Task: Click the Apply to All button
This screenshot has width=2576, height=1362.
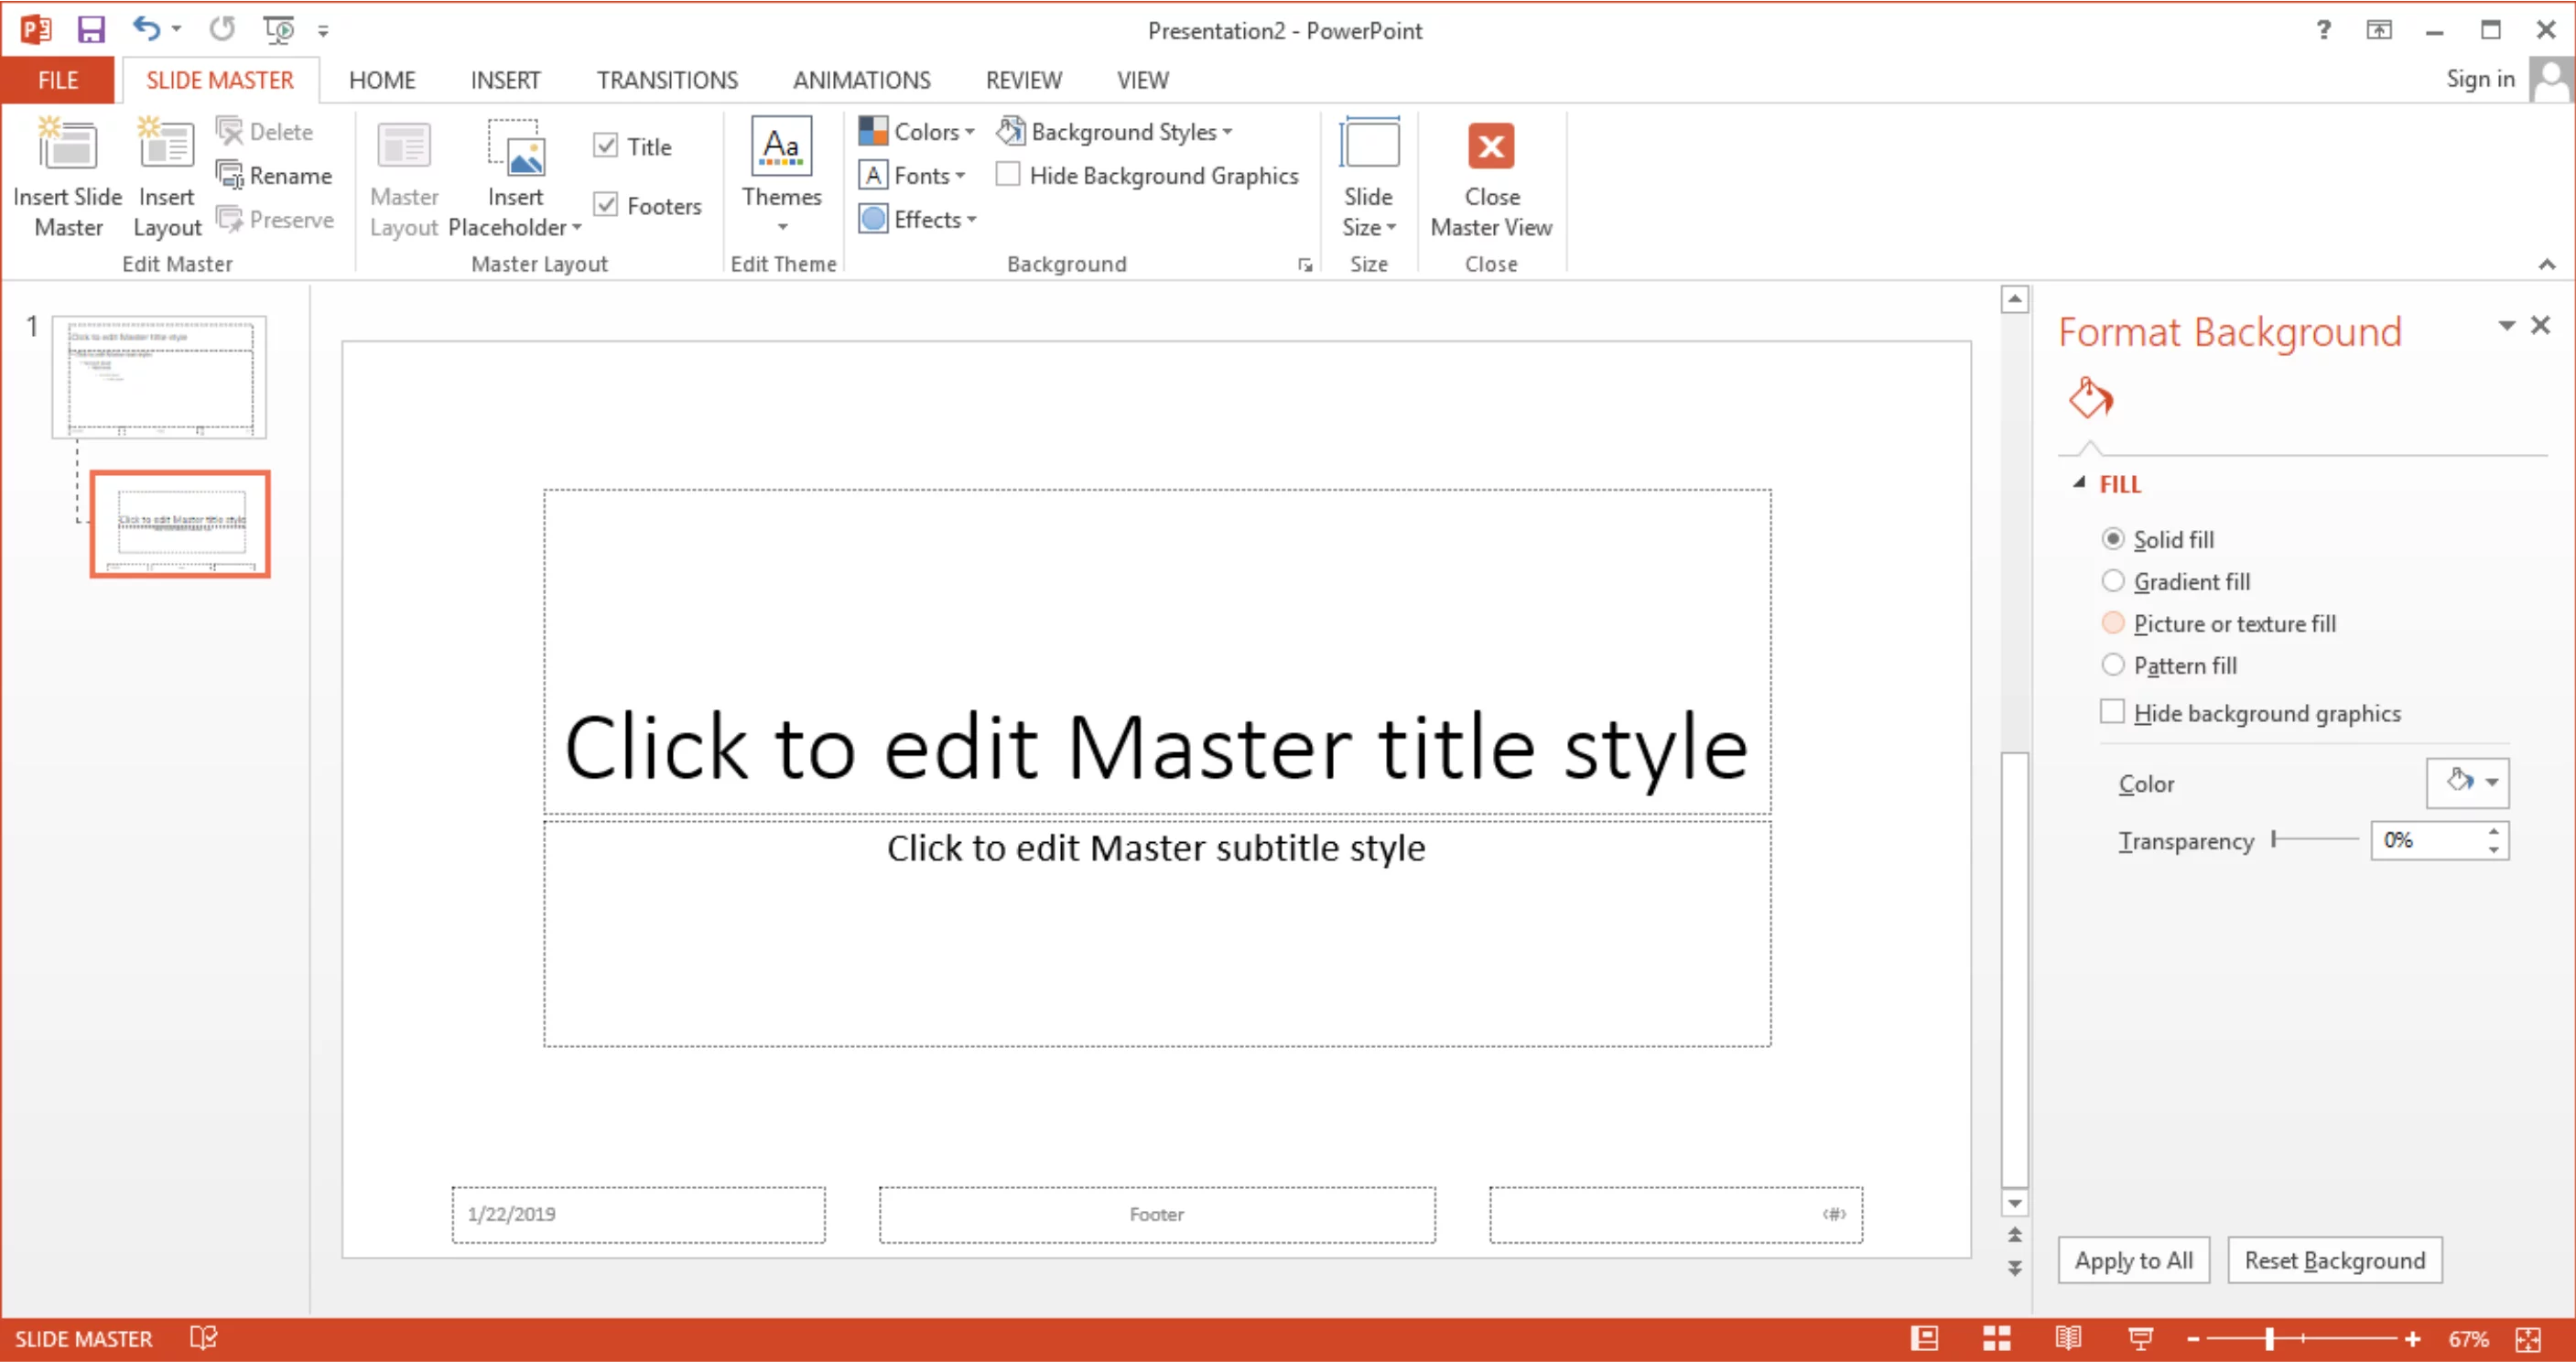Action: (2133, 1259)
